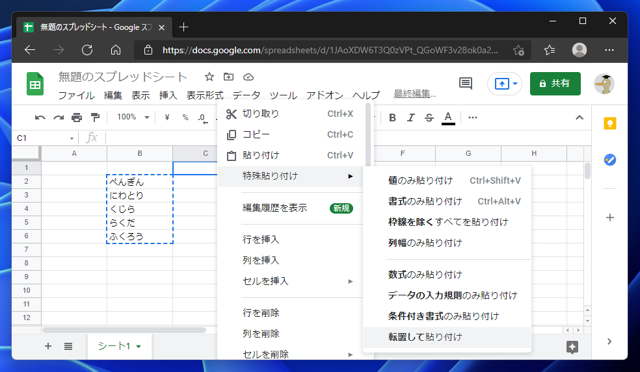The width and height of the screenshot is (640, 372).
Task: Open the Google account avatar
Action: (604, 84)
